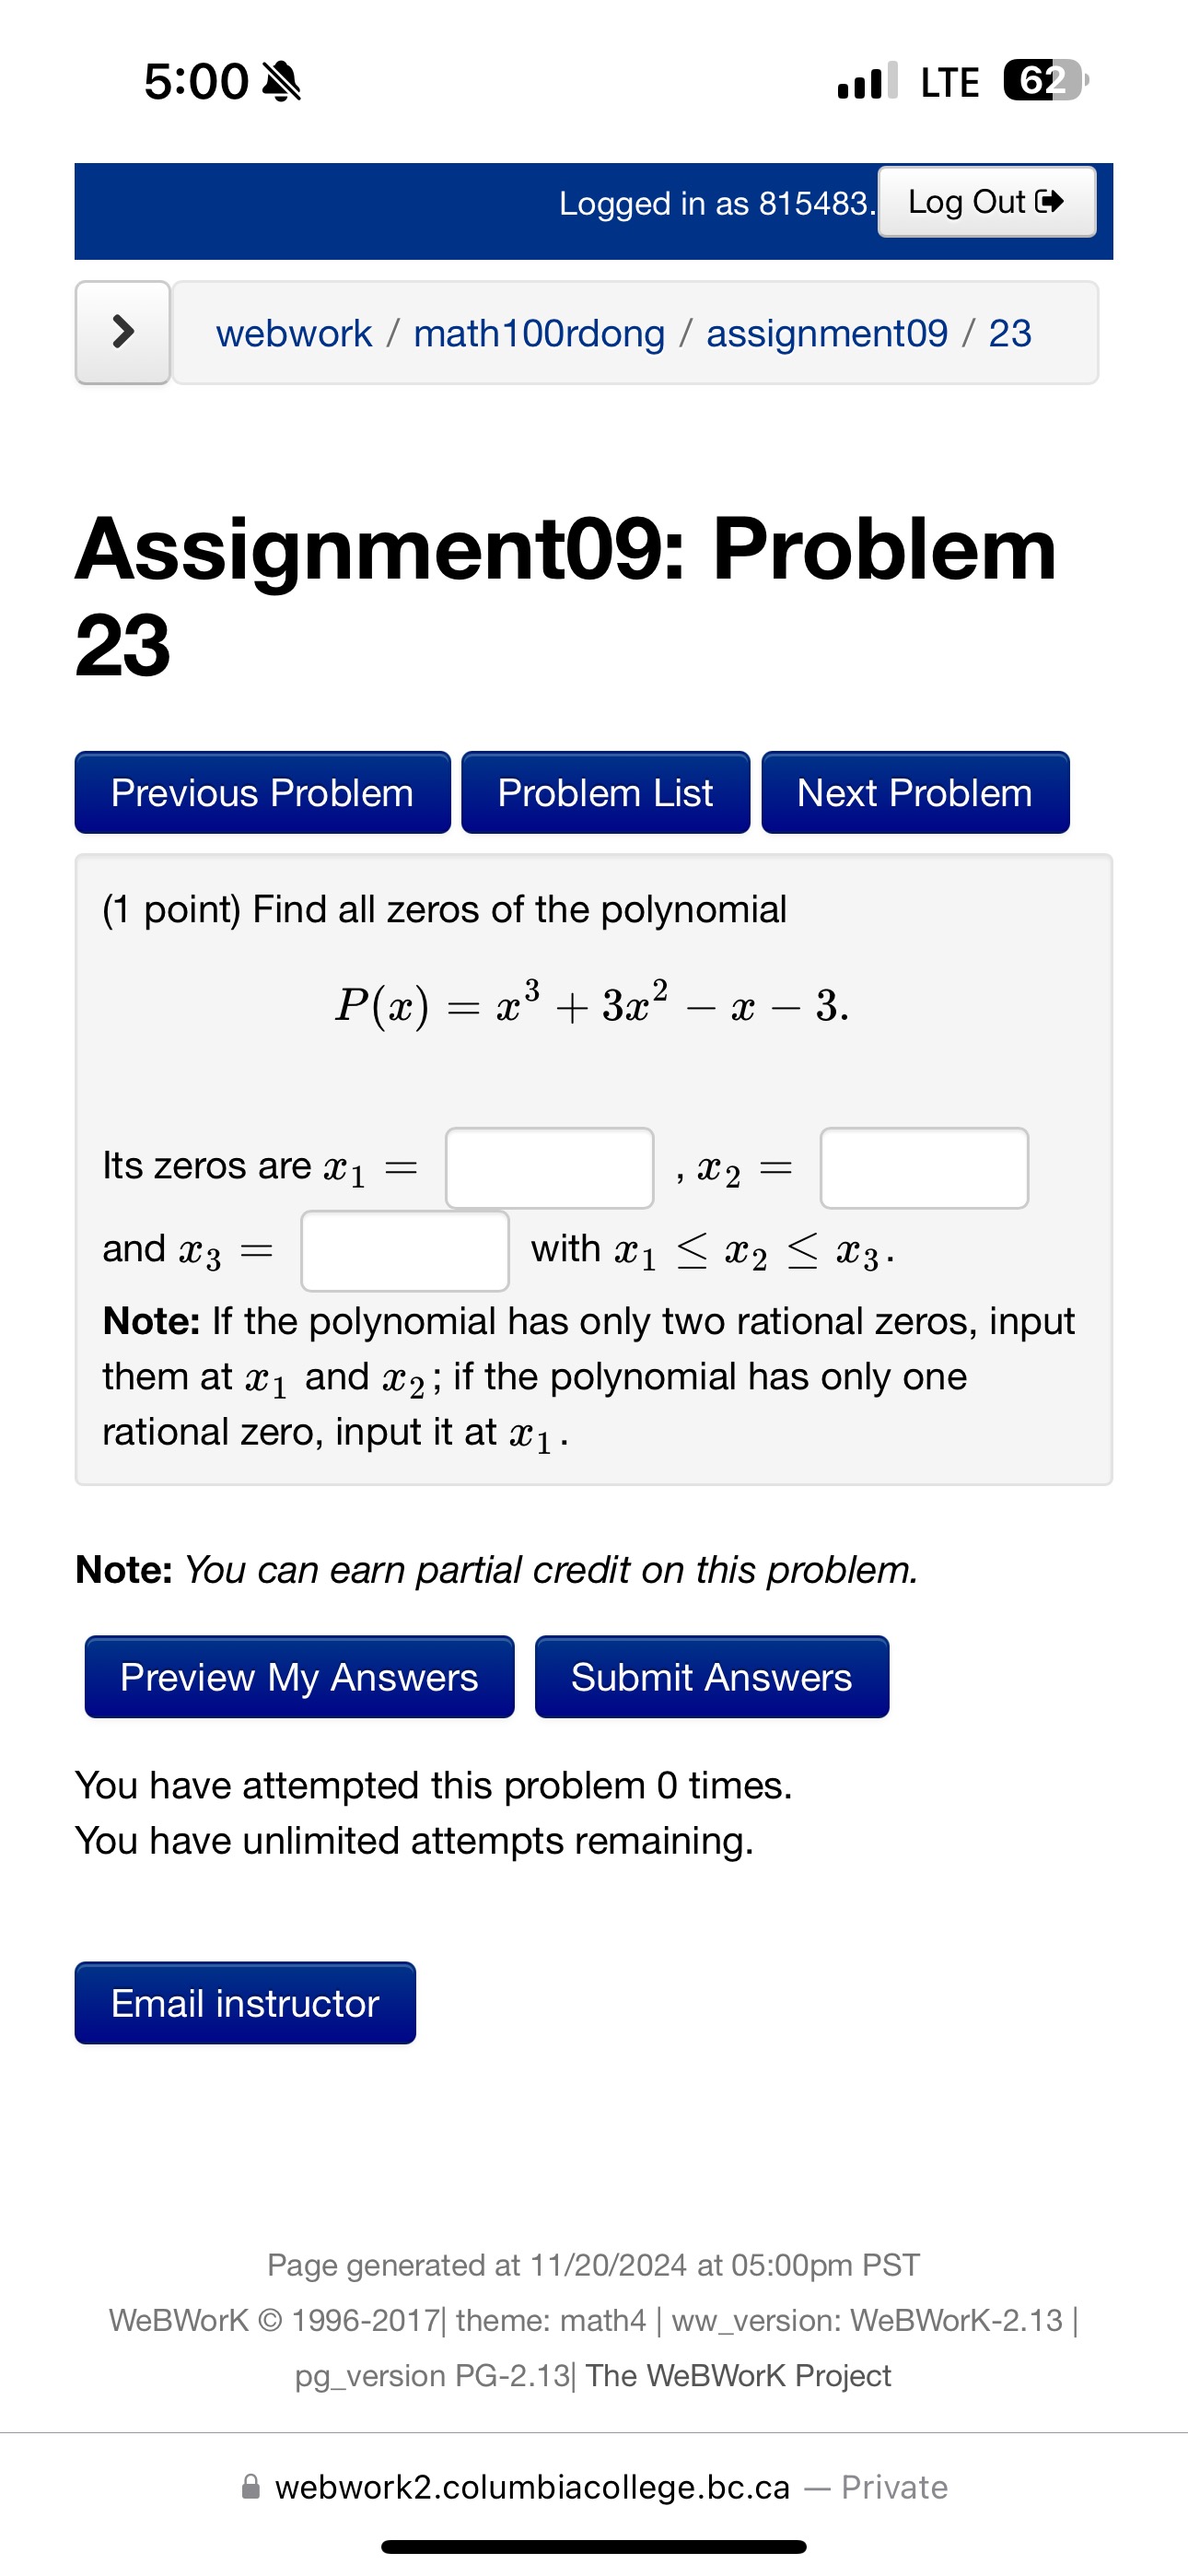This screenshot has height=2576, width=1188.
Task: Go to assignment09 breadcrumb link
Action: (x=826, y=333)
